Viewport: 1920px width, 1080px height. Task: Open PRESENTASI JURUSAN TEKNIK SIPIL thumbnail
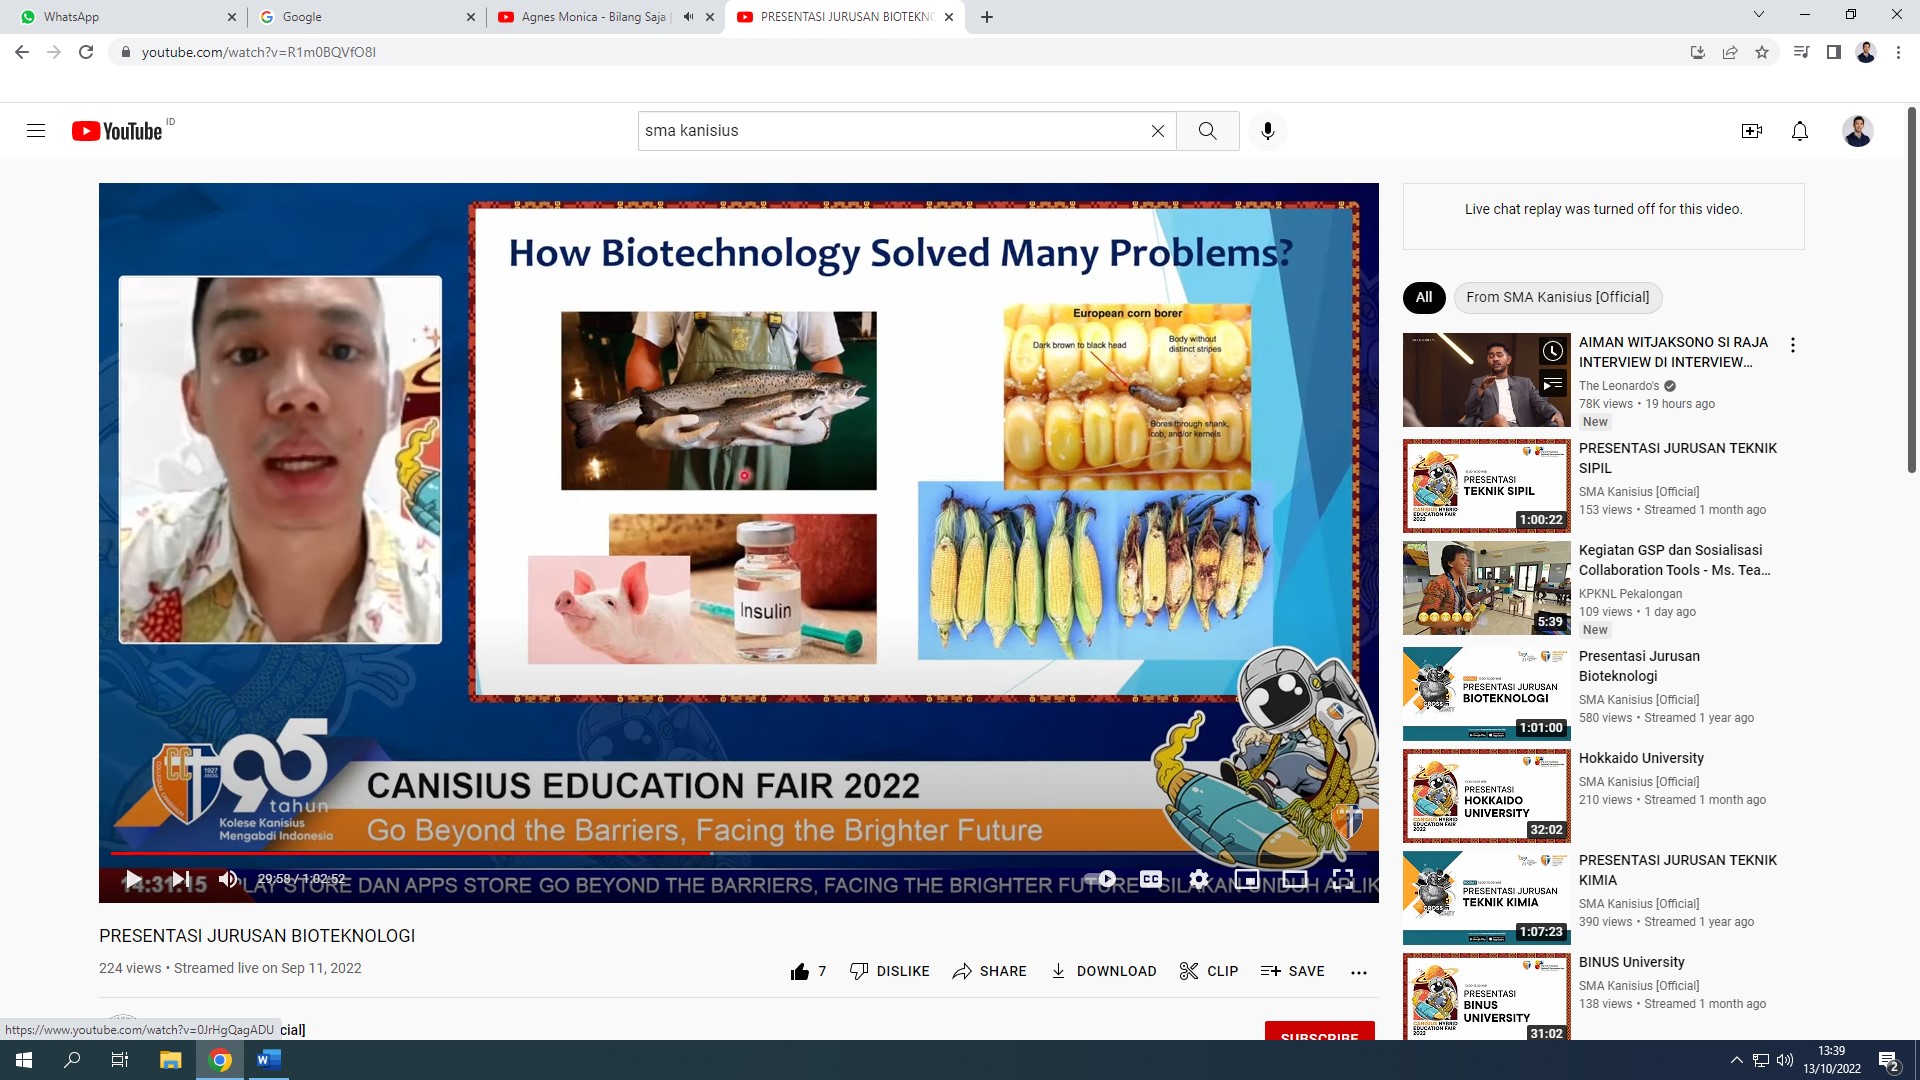[x=1486, y=486]
